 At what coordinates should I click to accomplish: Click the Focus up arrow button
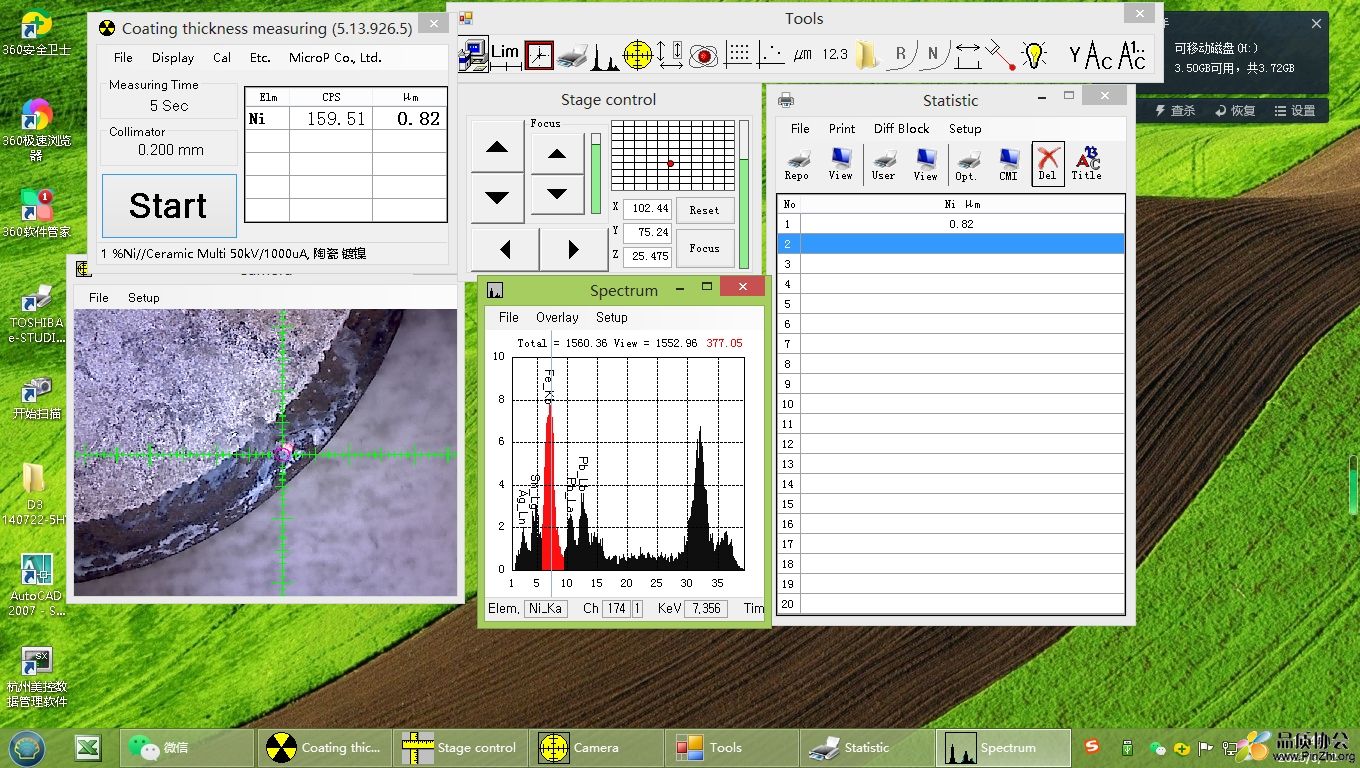tap(557, 153)
